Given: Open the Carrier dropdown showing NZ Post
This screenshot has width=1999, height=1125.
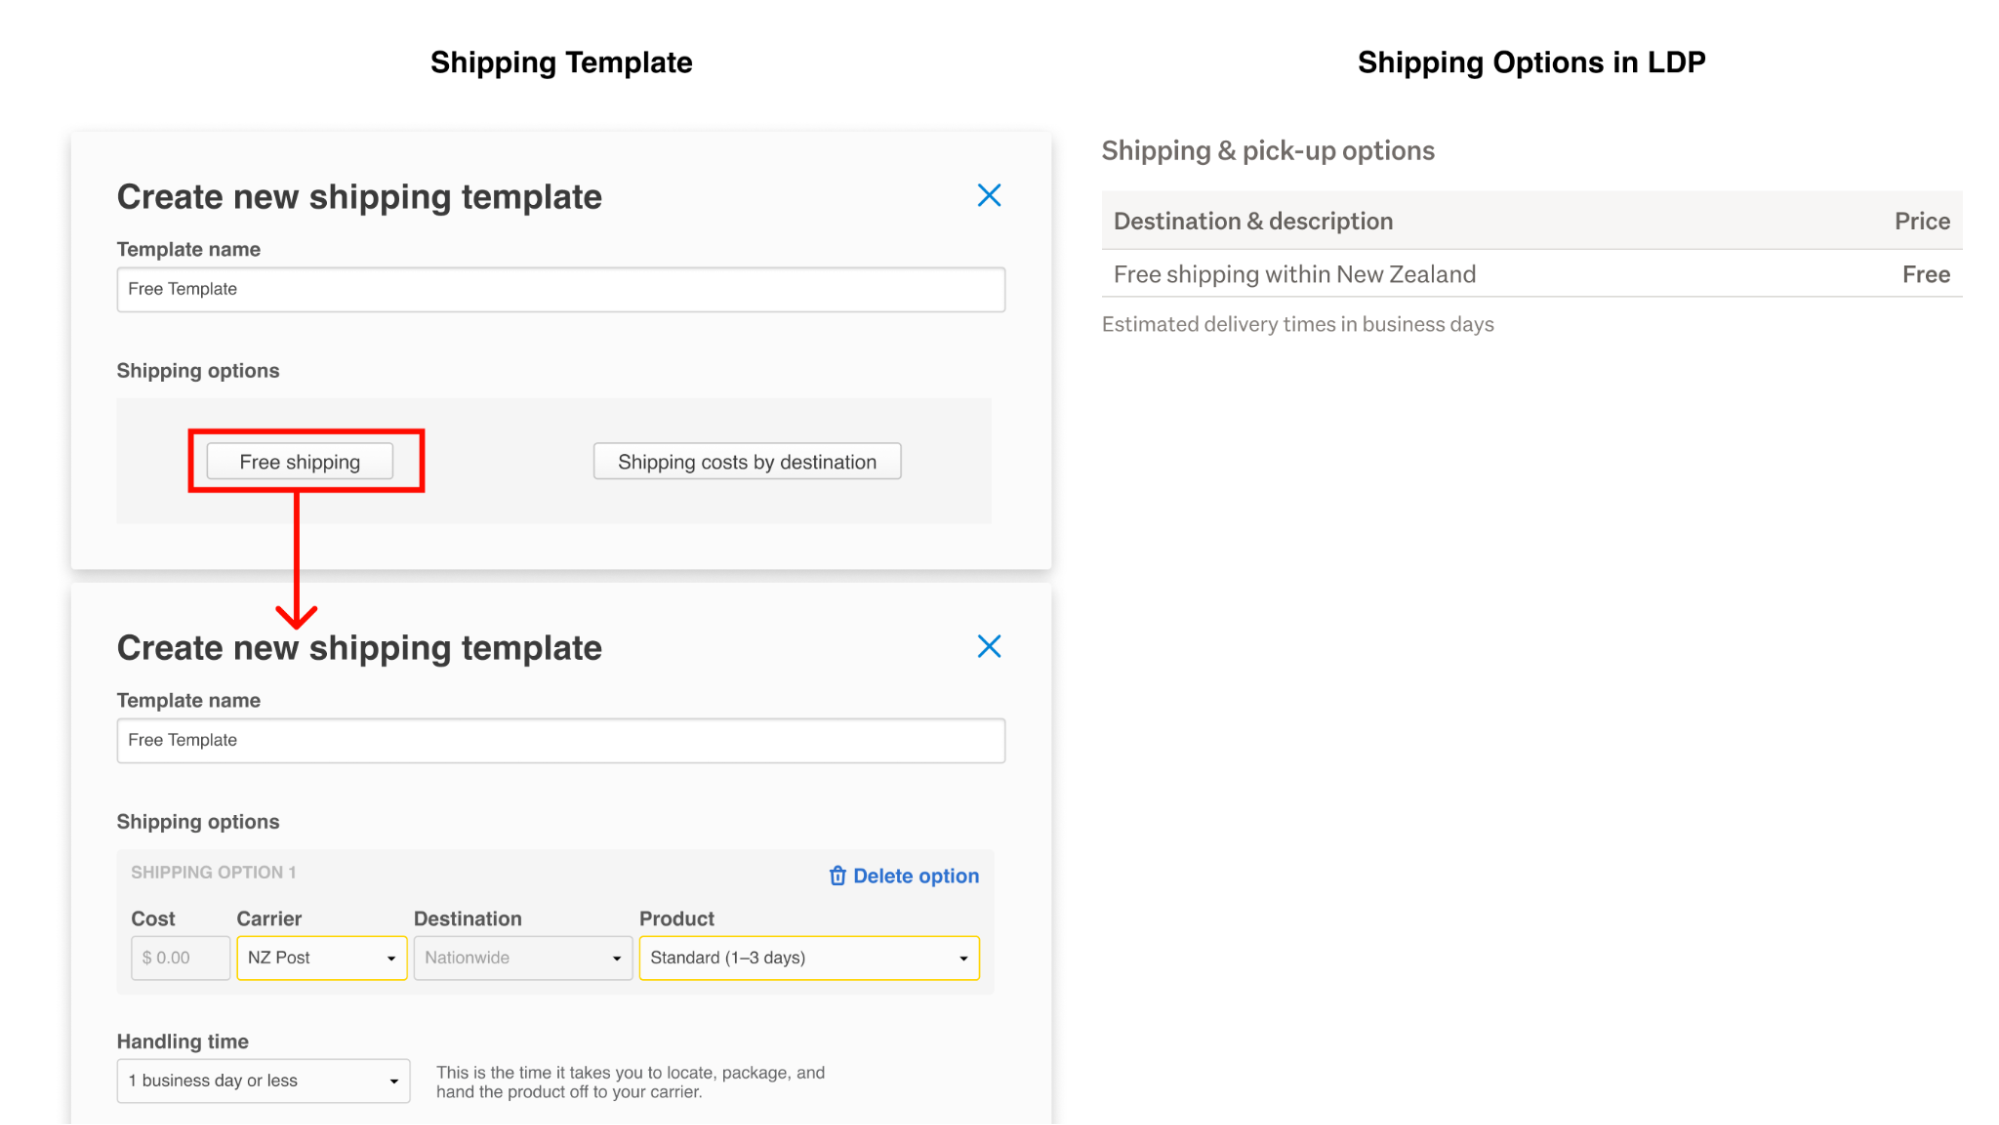Looking at the screenshot, I should tap(320, 957).
